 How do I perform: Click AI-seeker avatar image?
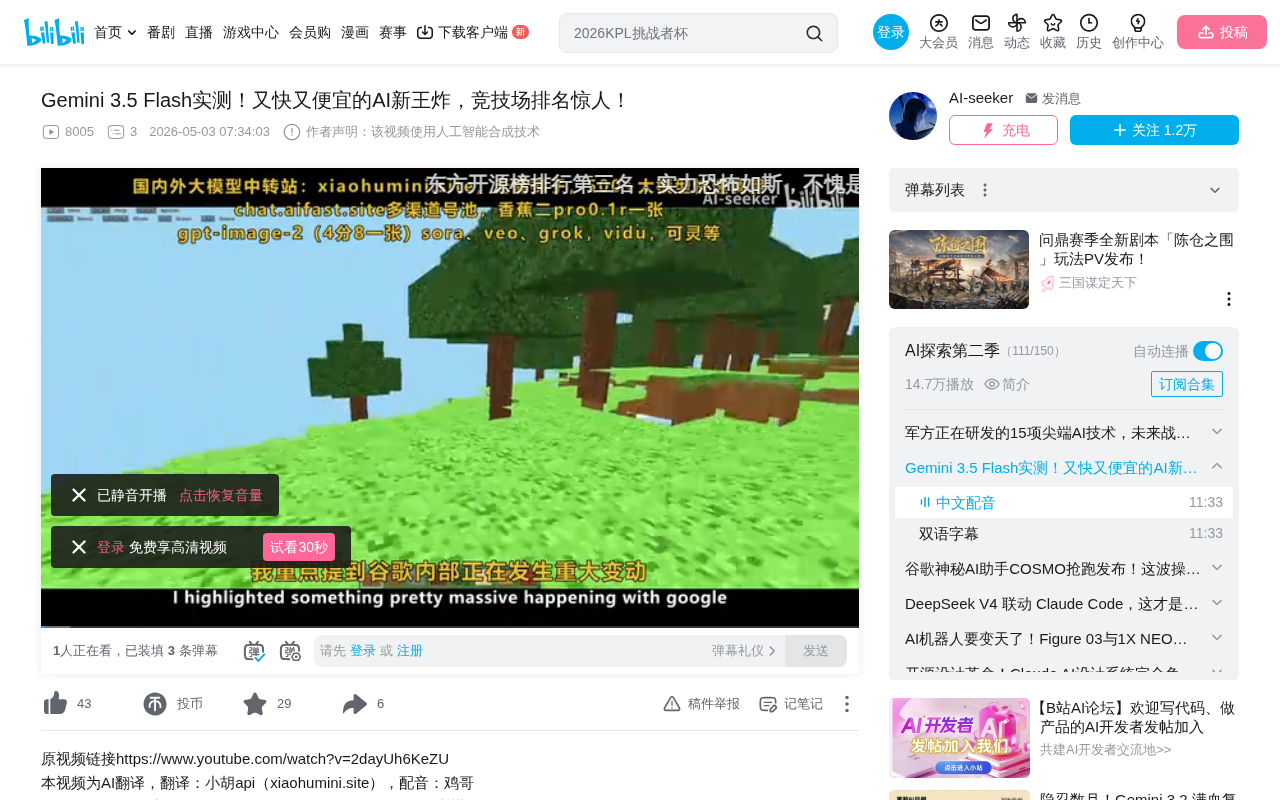pyautogui.click(x=913, y=116)
